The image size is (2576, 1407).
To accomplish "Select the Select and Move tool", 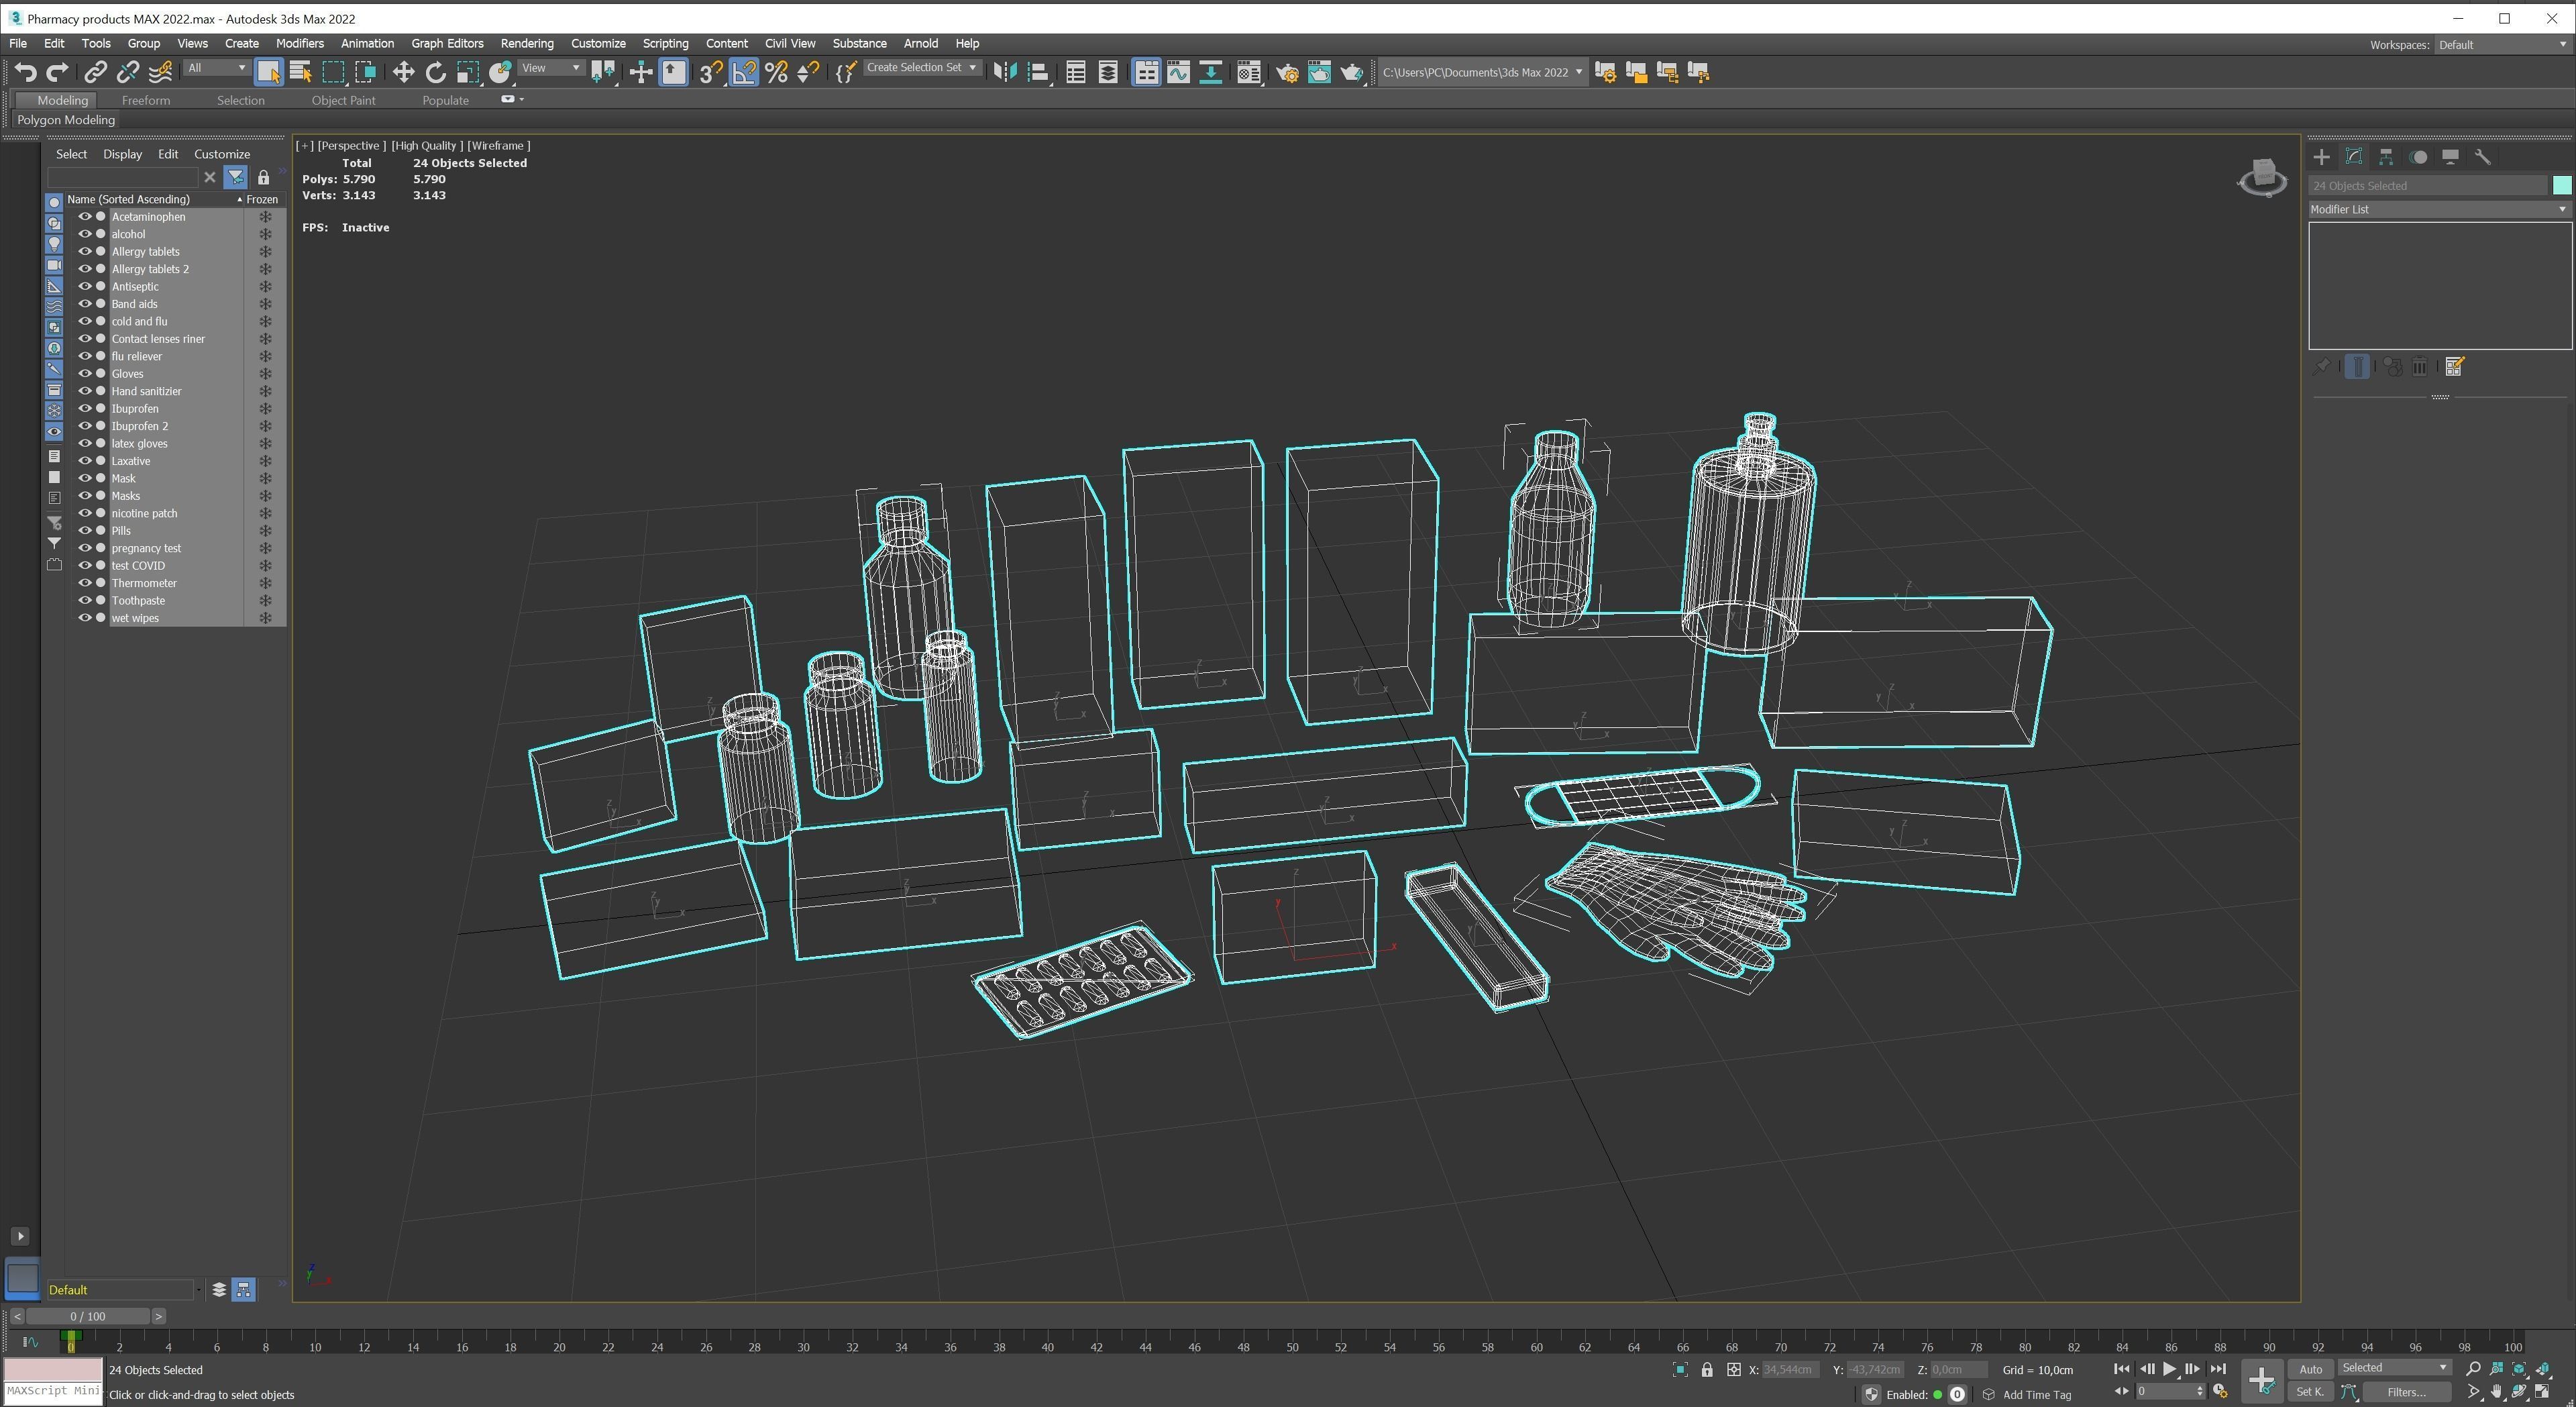I will 403,72.
